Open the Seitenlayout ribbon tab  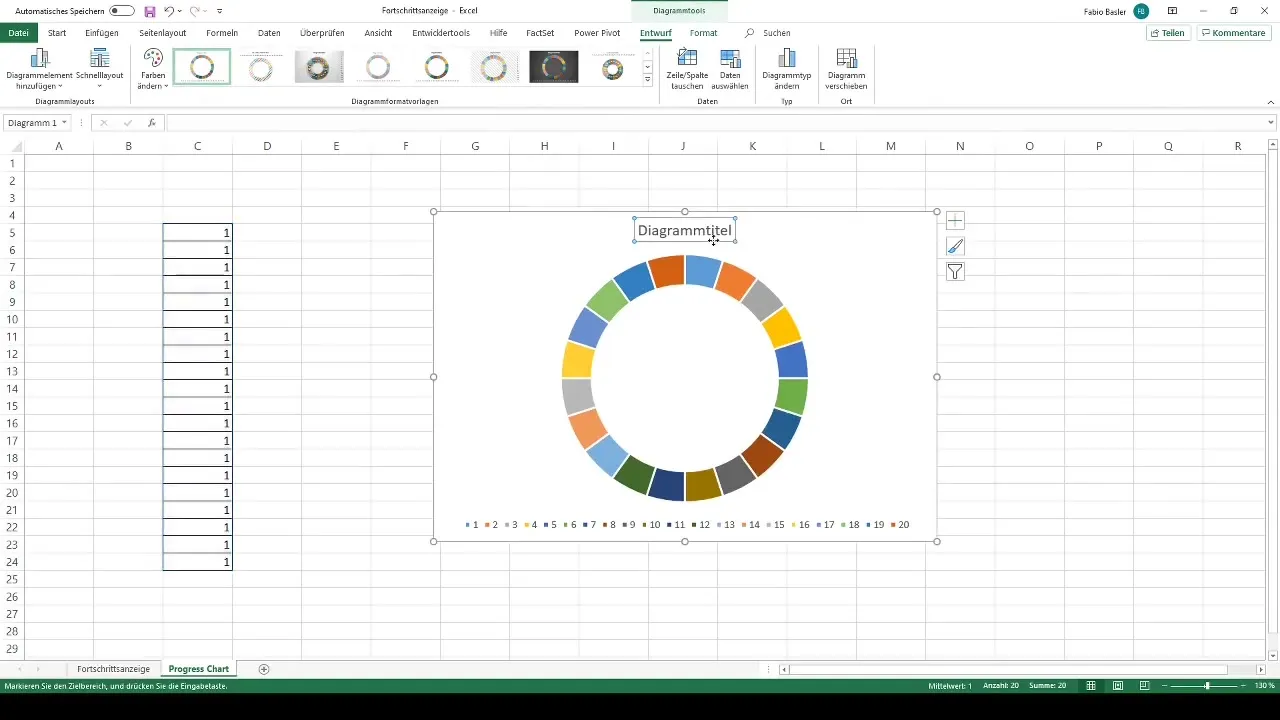point(162,33)
